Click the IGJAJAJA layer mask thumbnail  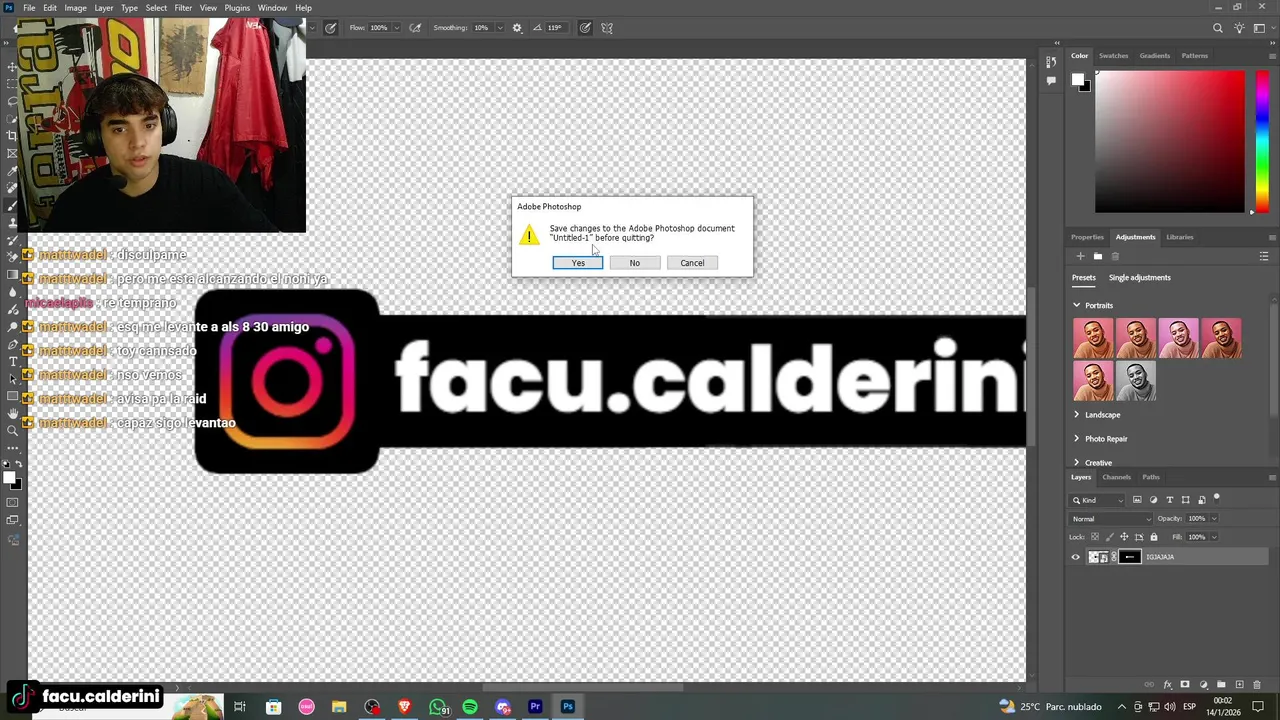pos(1130,557)
